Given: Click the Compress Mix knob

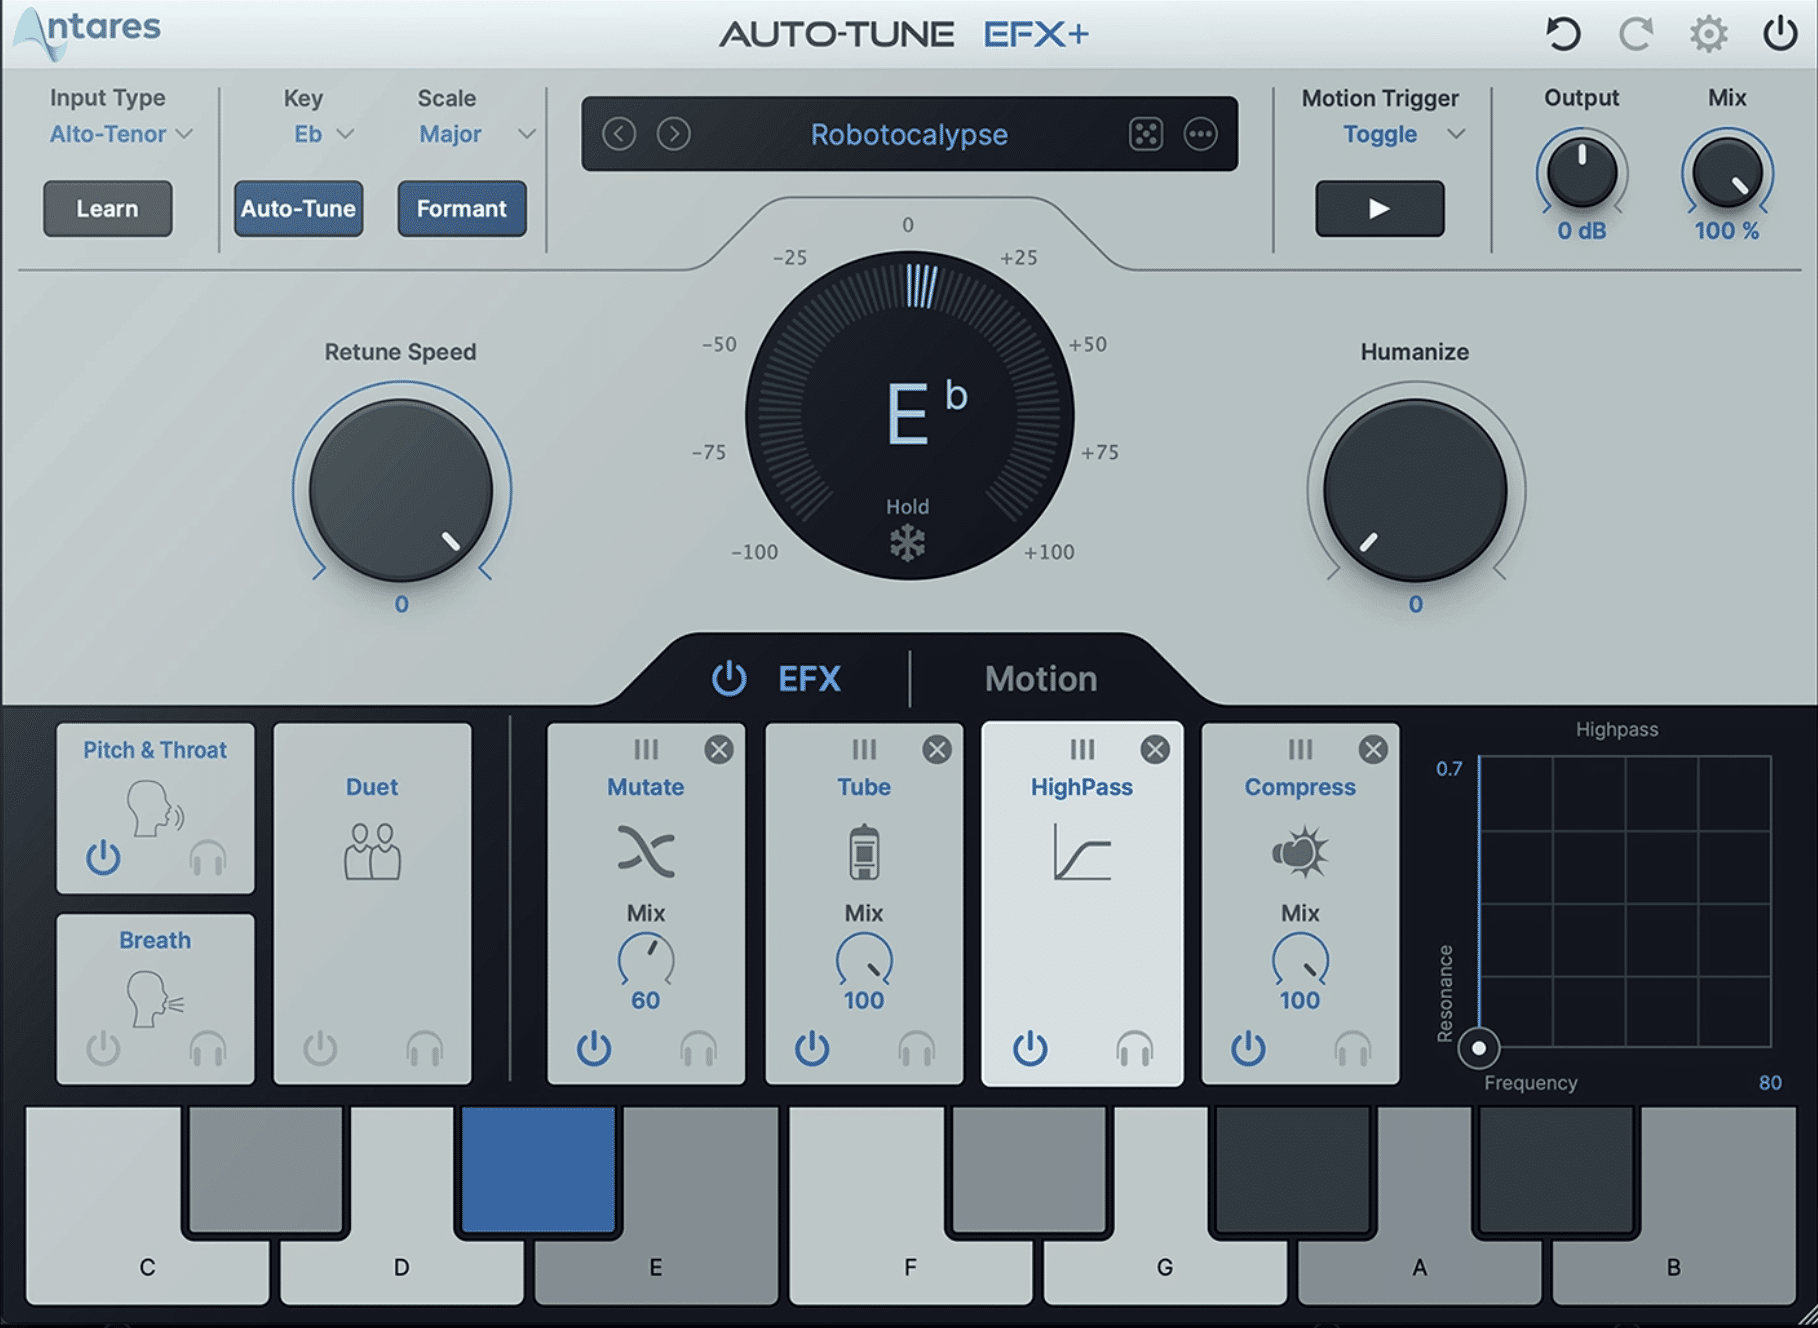Looking at the screenshot, I should [x=1300, y=960].
